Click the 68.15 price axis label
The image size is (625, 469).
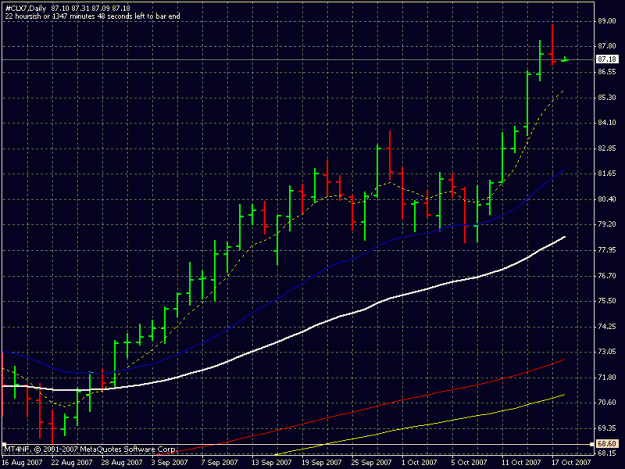[607, 453]
